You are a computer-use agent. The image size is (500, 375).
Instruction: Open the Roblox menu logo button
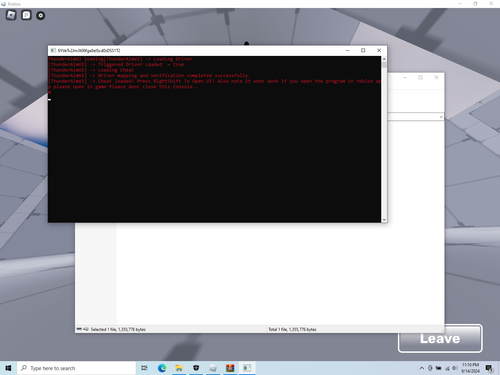coord(11,15)
